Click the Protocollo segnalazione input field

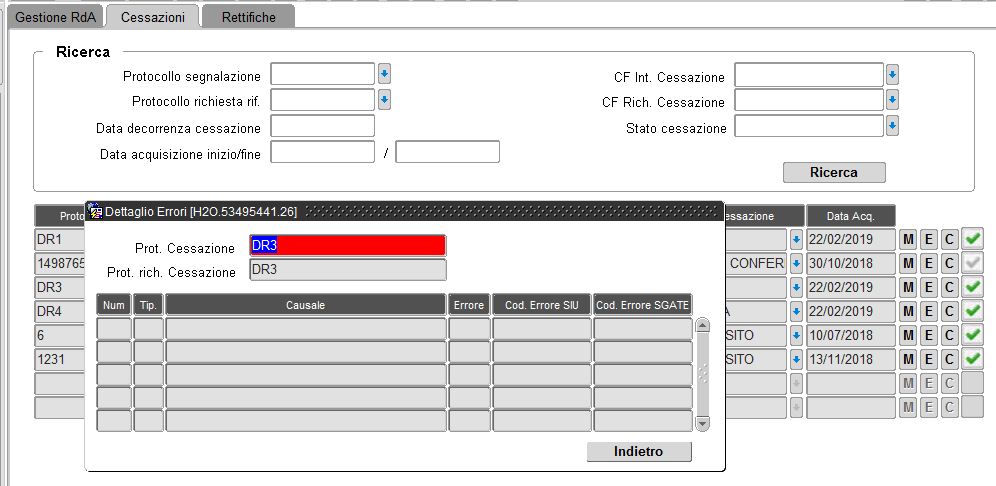pyautogui.click(x=323, y=74)
